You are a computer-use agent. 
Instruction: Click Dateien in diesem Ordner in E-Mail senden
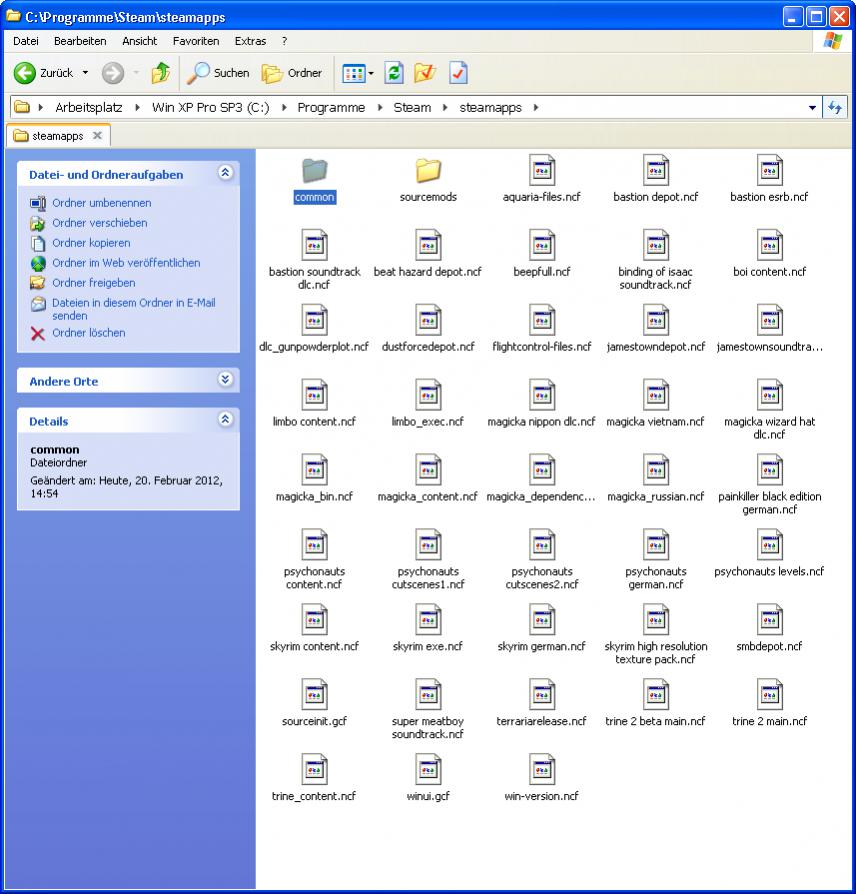point(133,309)
